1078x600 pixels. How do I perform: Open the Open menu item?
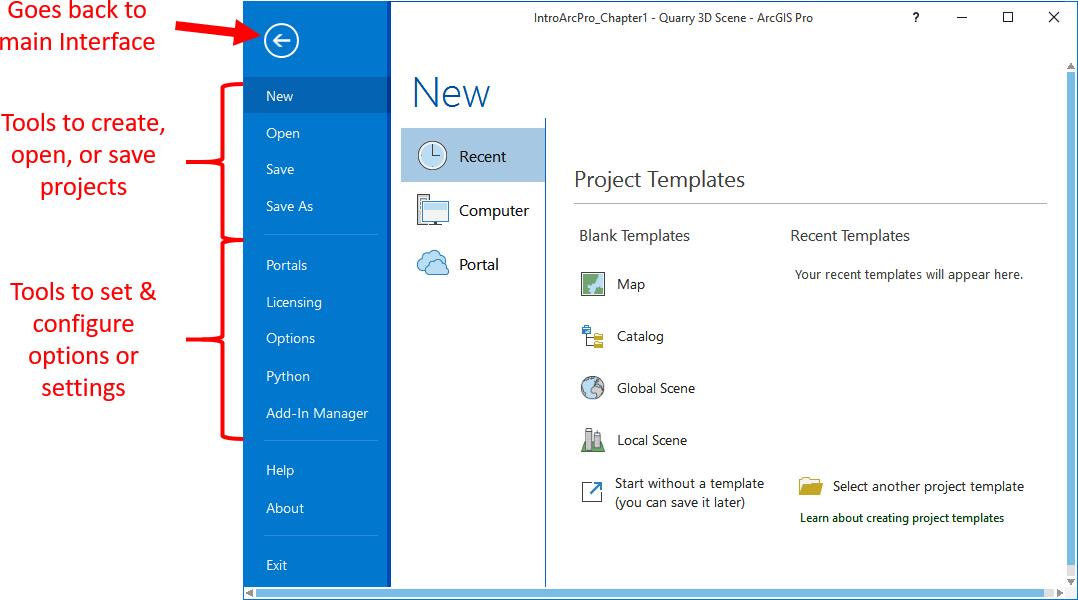coord(283,134)
